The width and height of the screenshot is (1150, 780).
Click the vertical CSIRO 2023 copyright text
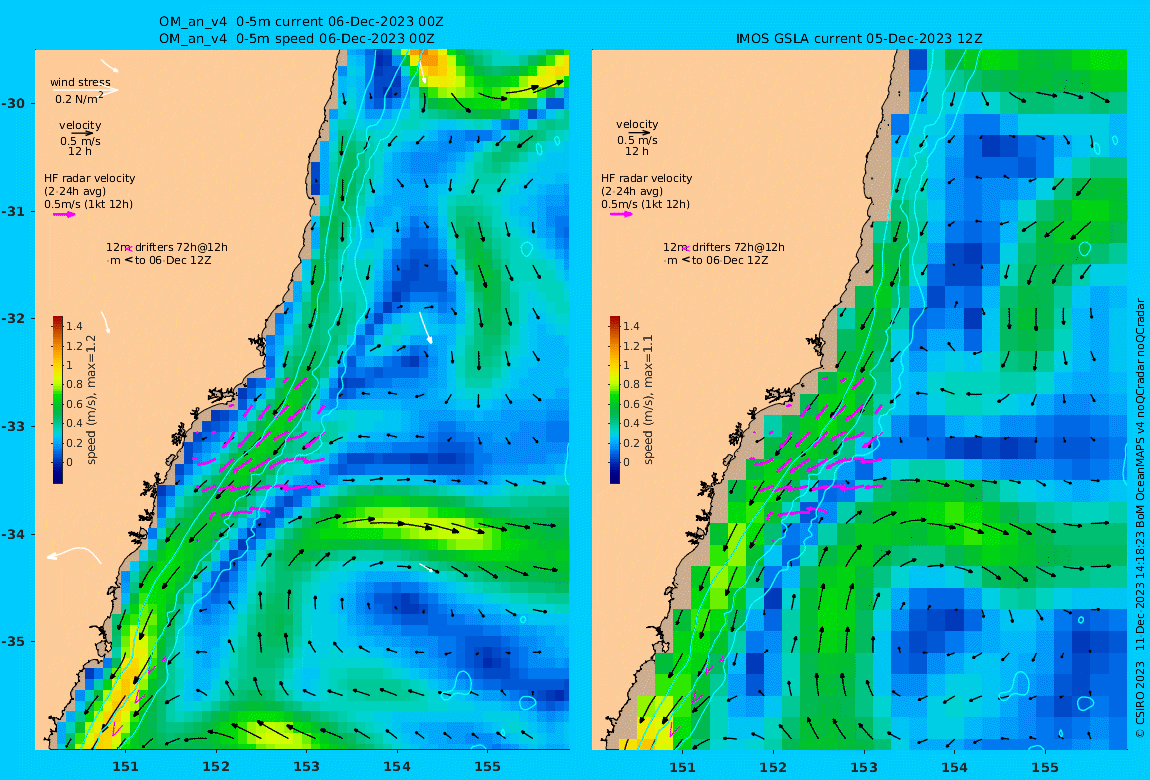click(x=1140, y=518)
